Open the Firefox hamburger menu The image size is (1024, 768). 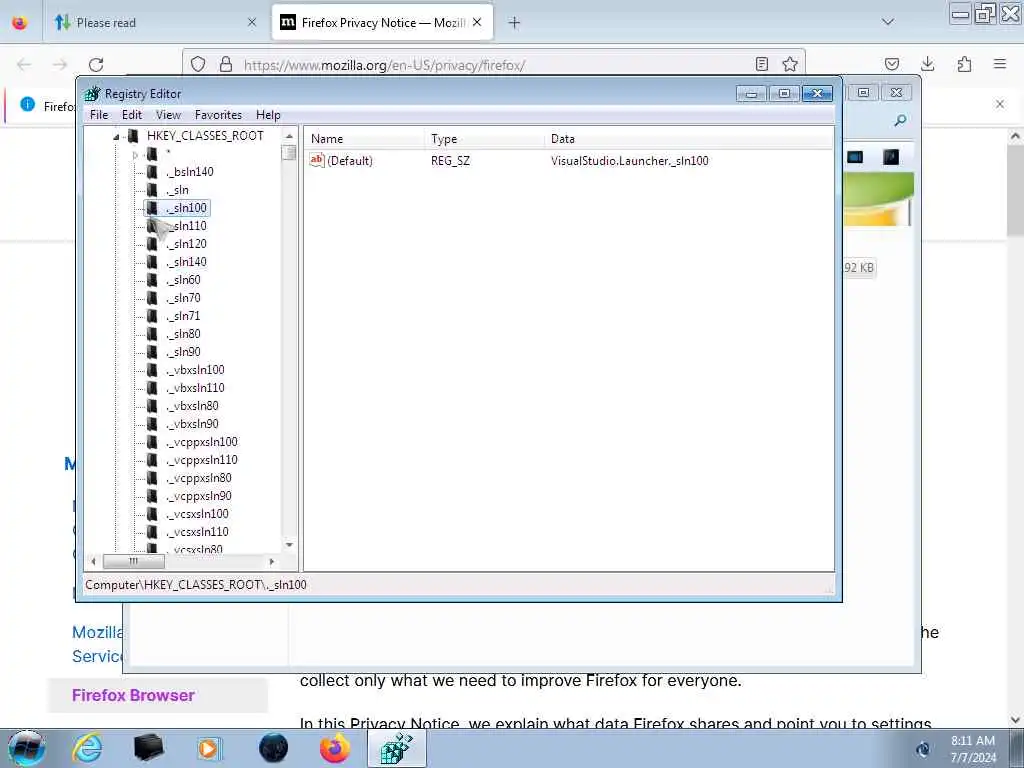[x=1000, y=64]
